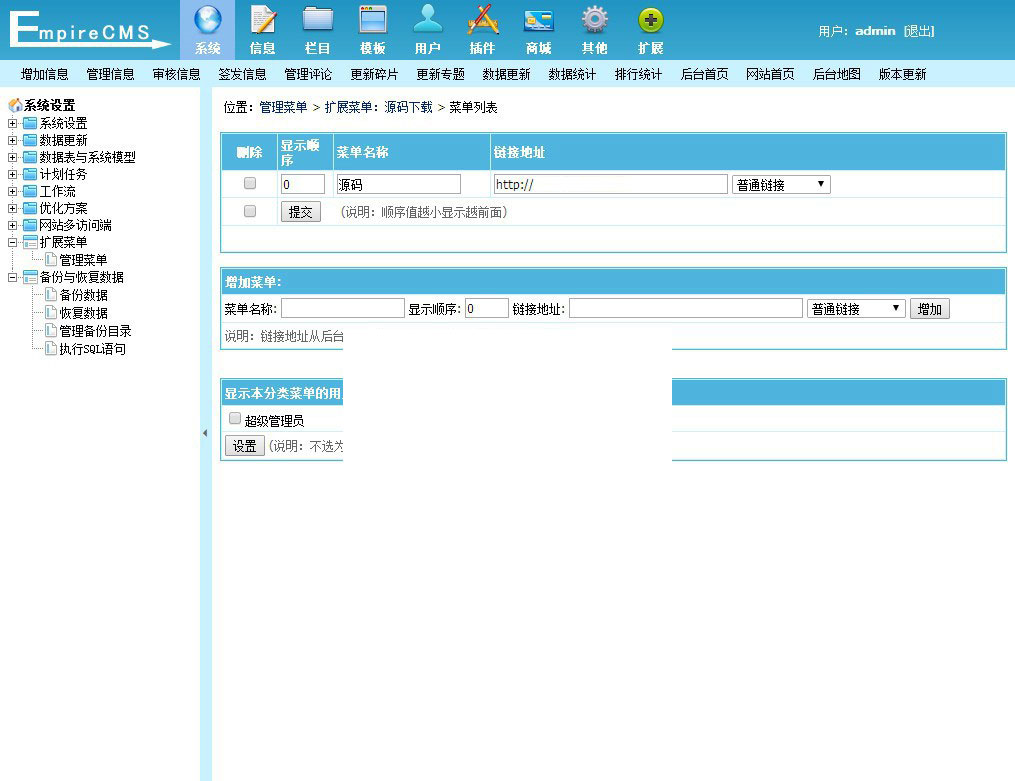Select the 模板 template icon

(373, 21)
